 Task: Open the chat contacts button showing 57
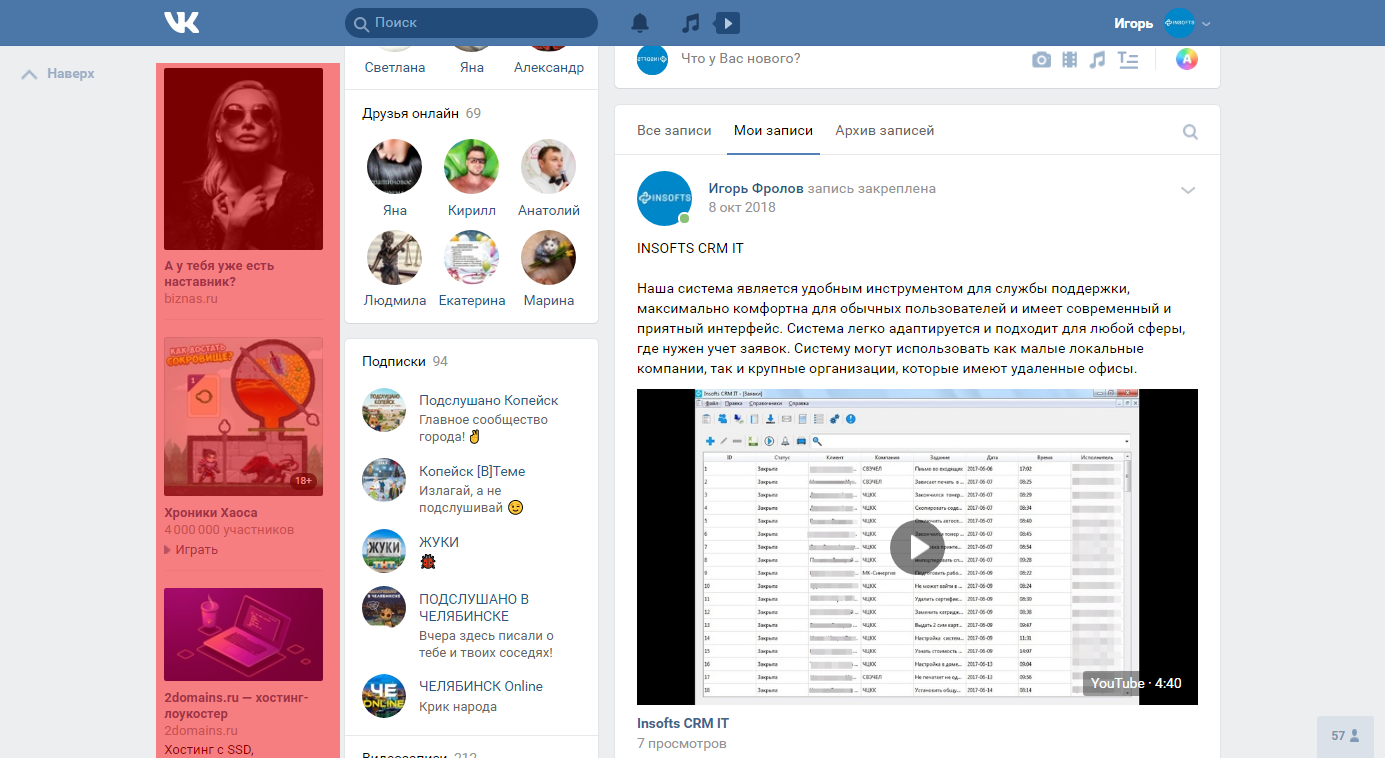(x=1346, y=736)
